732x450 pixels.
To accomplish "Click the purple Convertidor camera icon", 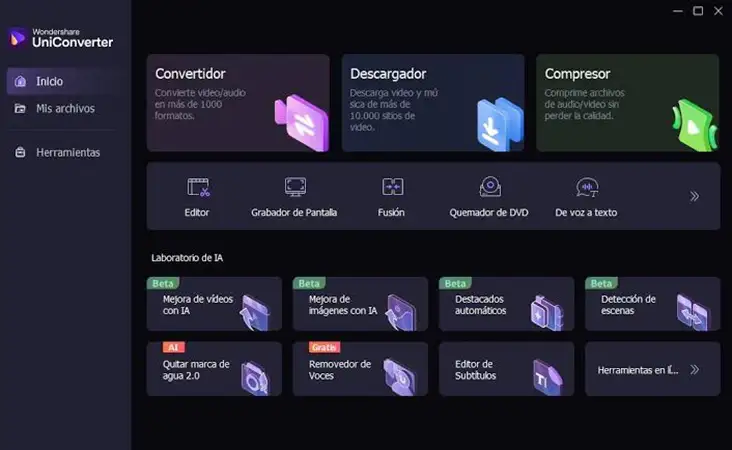I will coord(302,123).
